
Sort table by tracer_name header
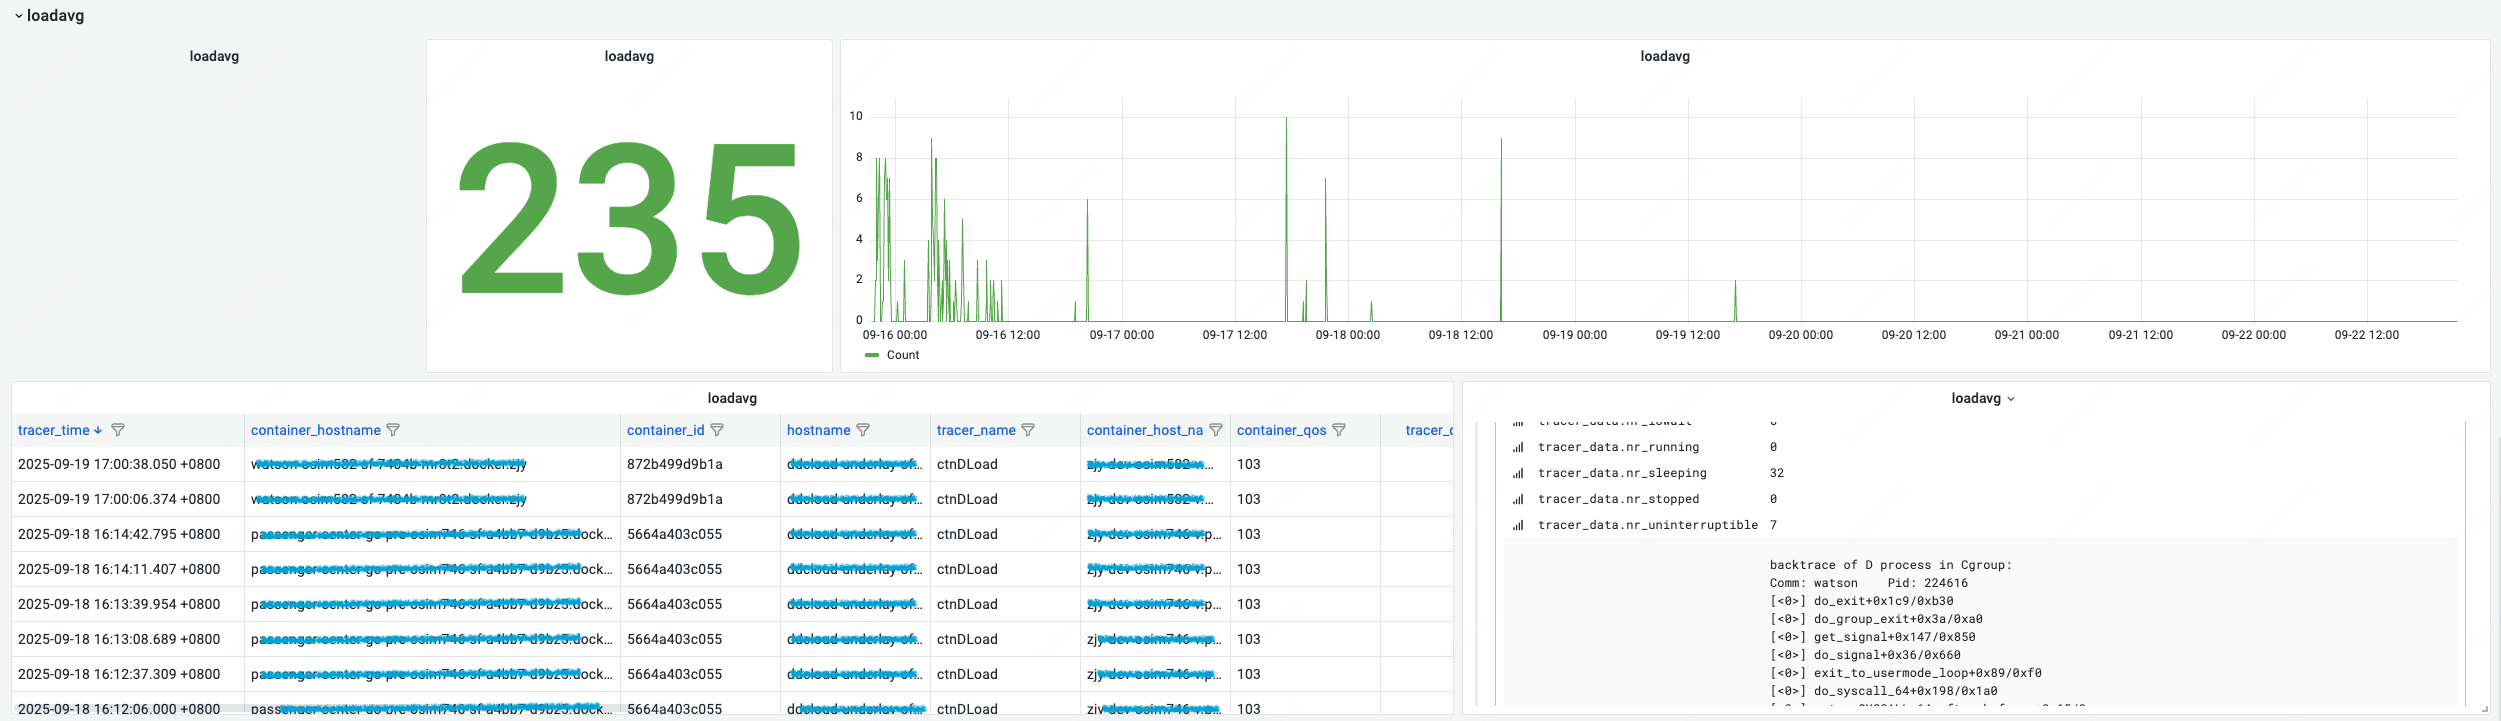976,430
